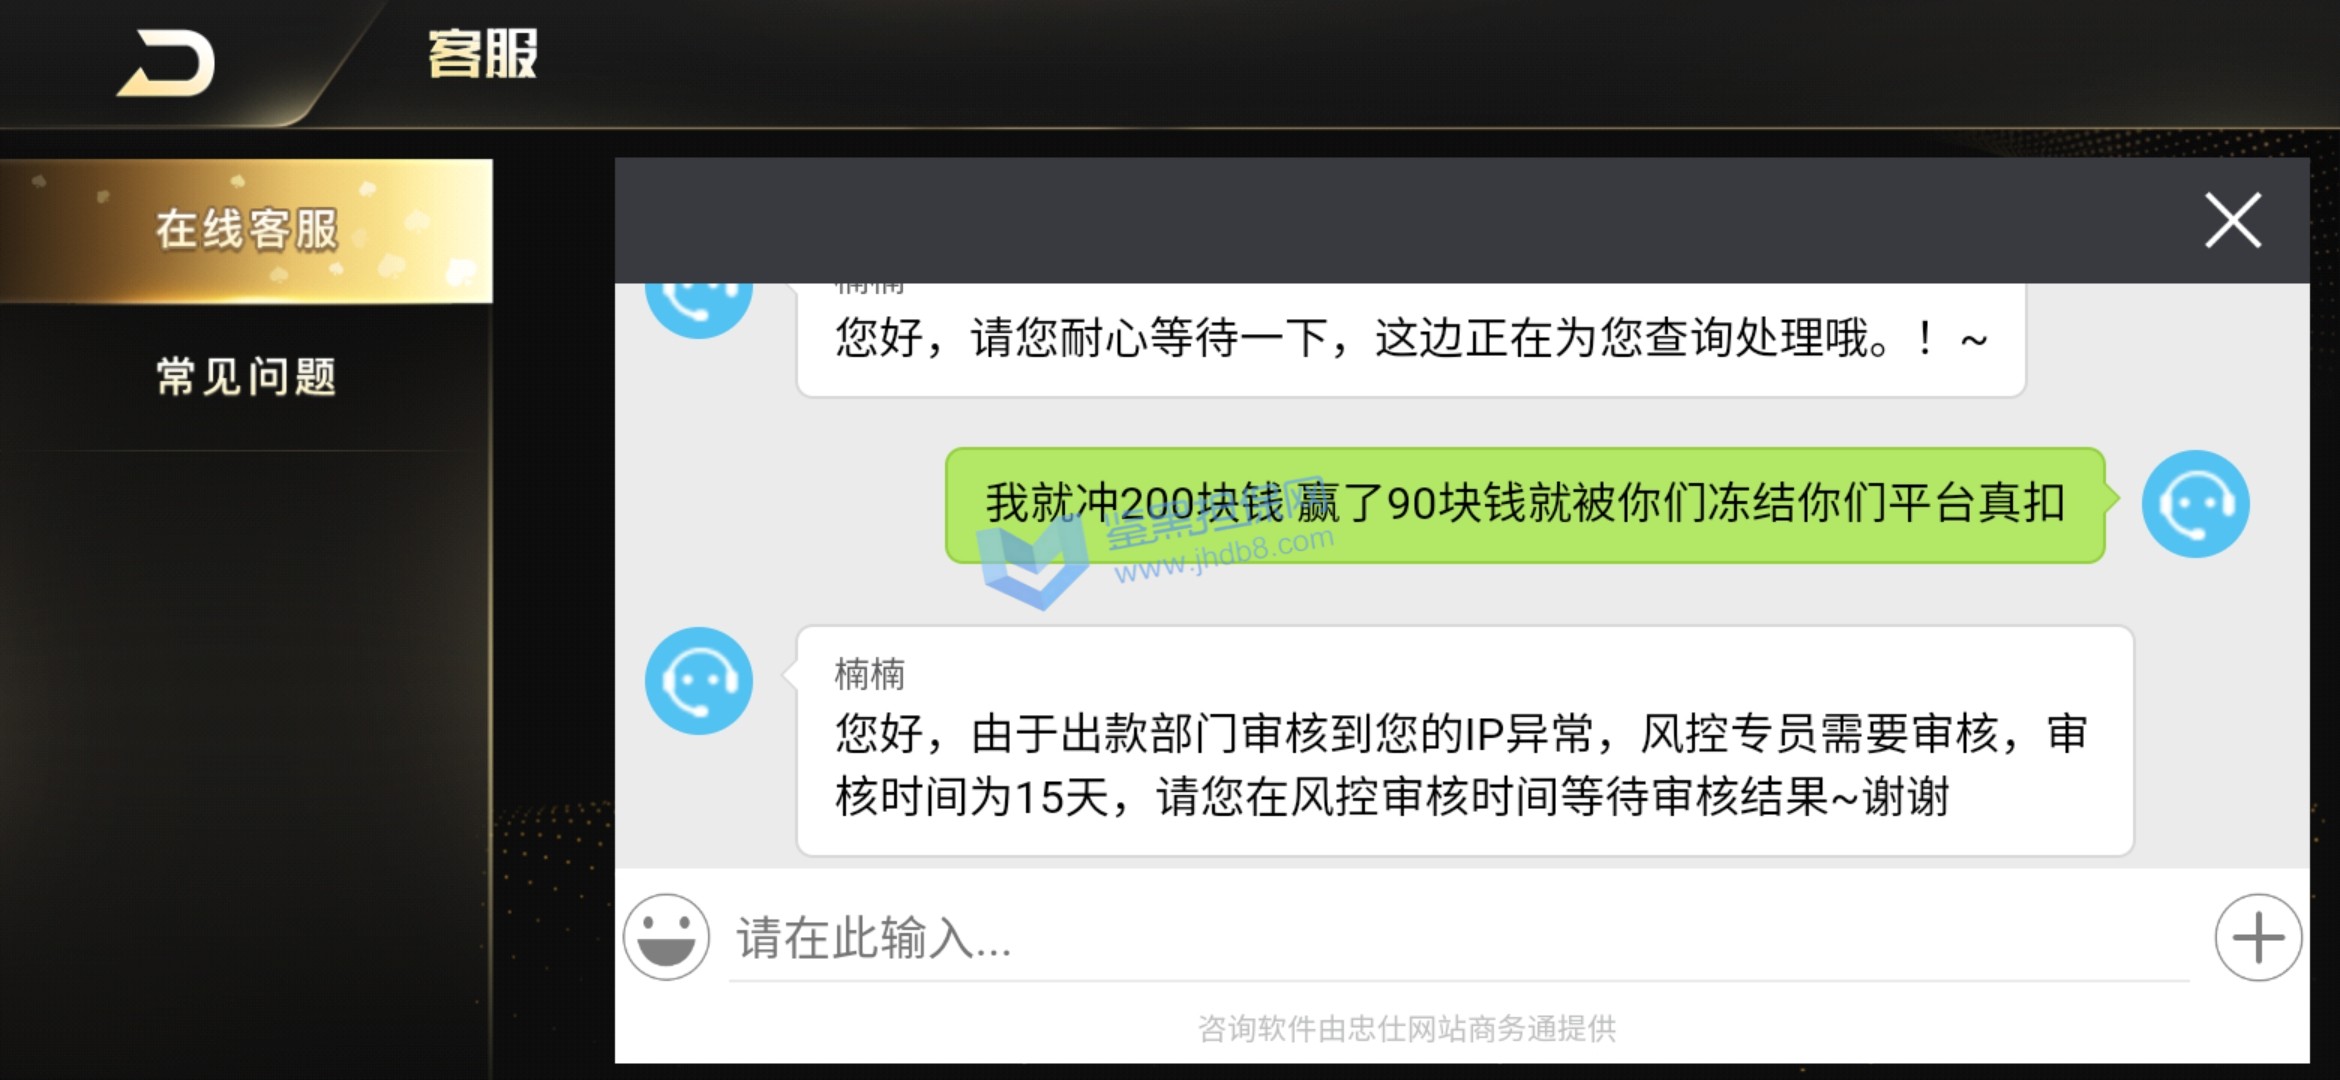2340x1080 pixels.
Task: Click the www.jhdb8.com watermark
Action: point(1224,555)
